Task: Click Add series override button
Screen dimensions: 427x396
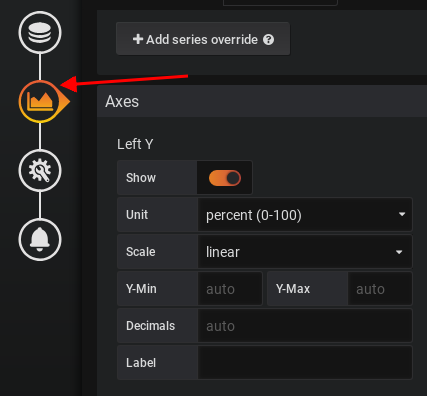Action: pos(203,39)
